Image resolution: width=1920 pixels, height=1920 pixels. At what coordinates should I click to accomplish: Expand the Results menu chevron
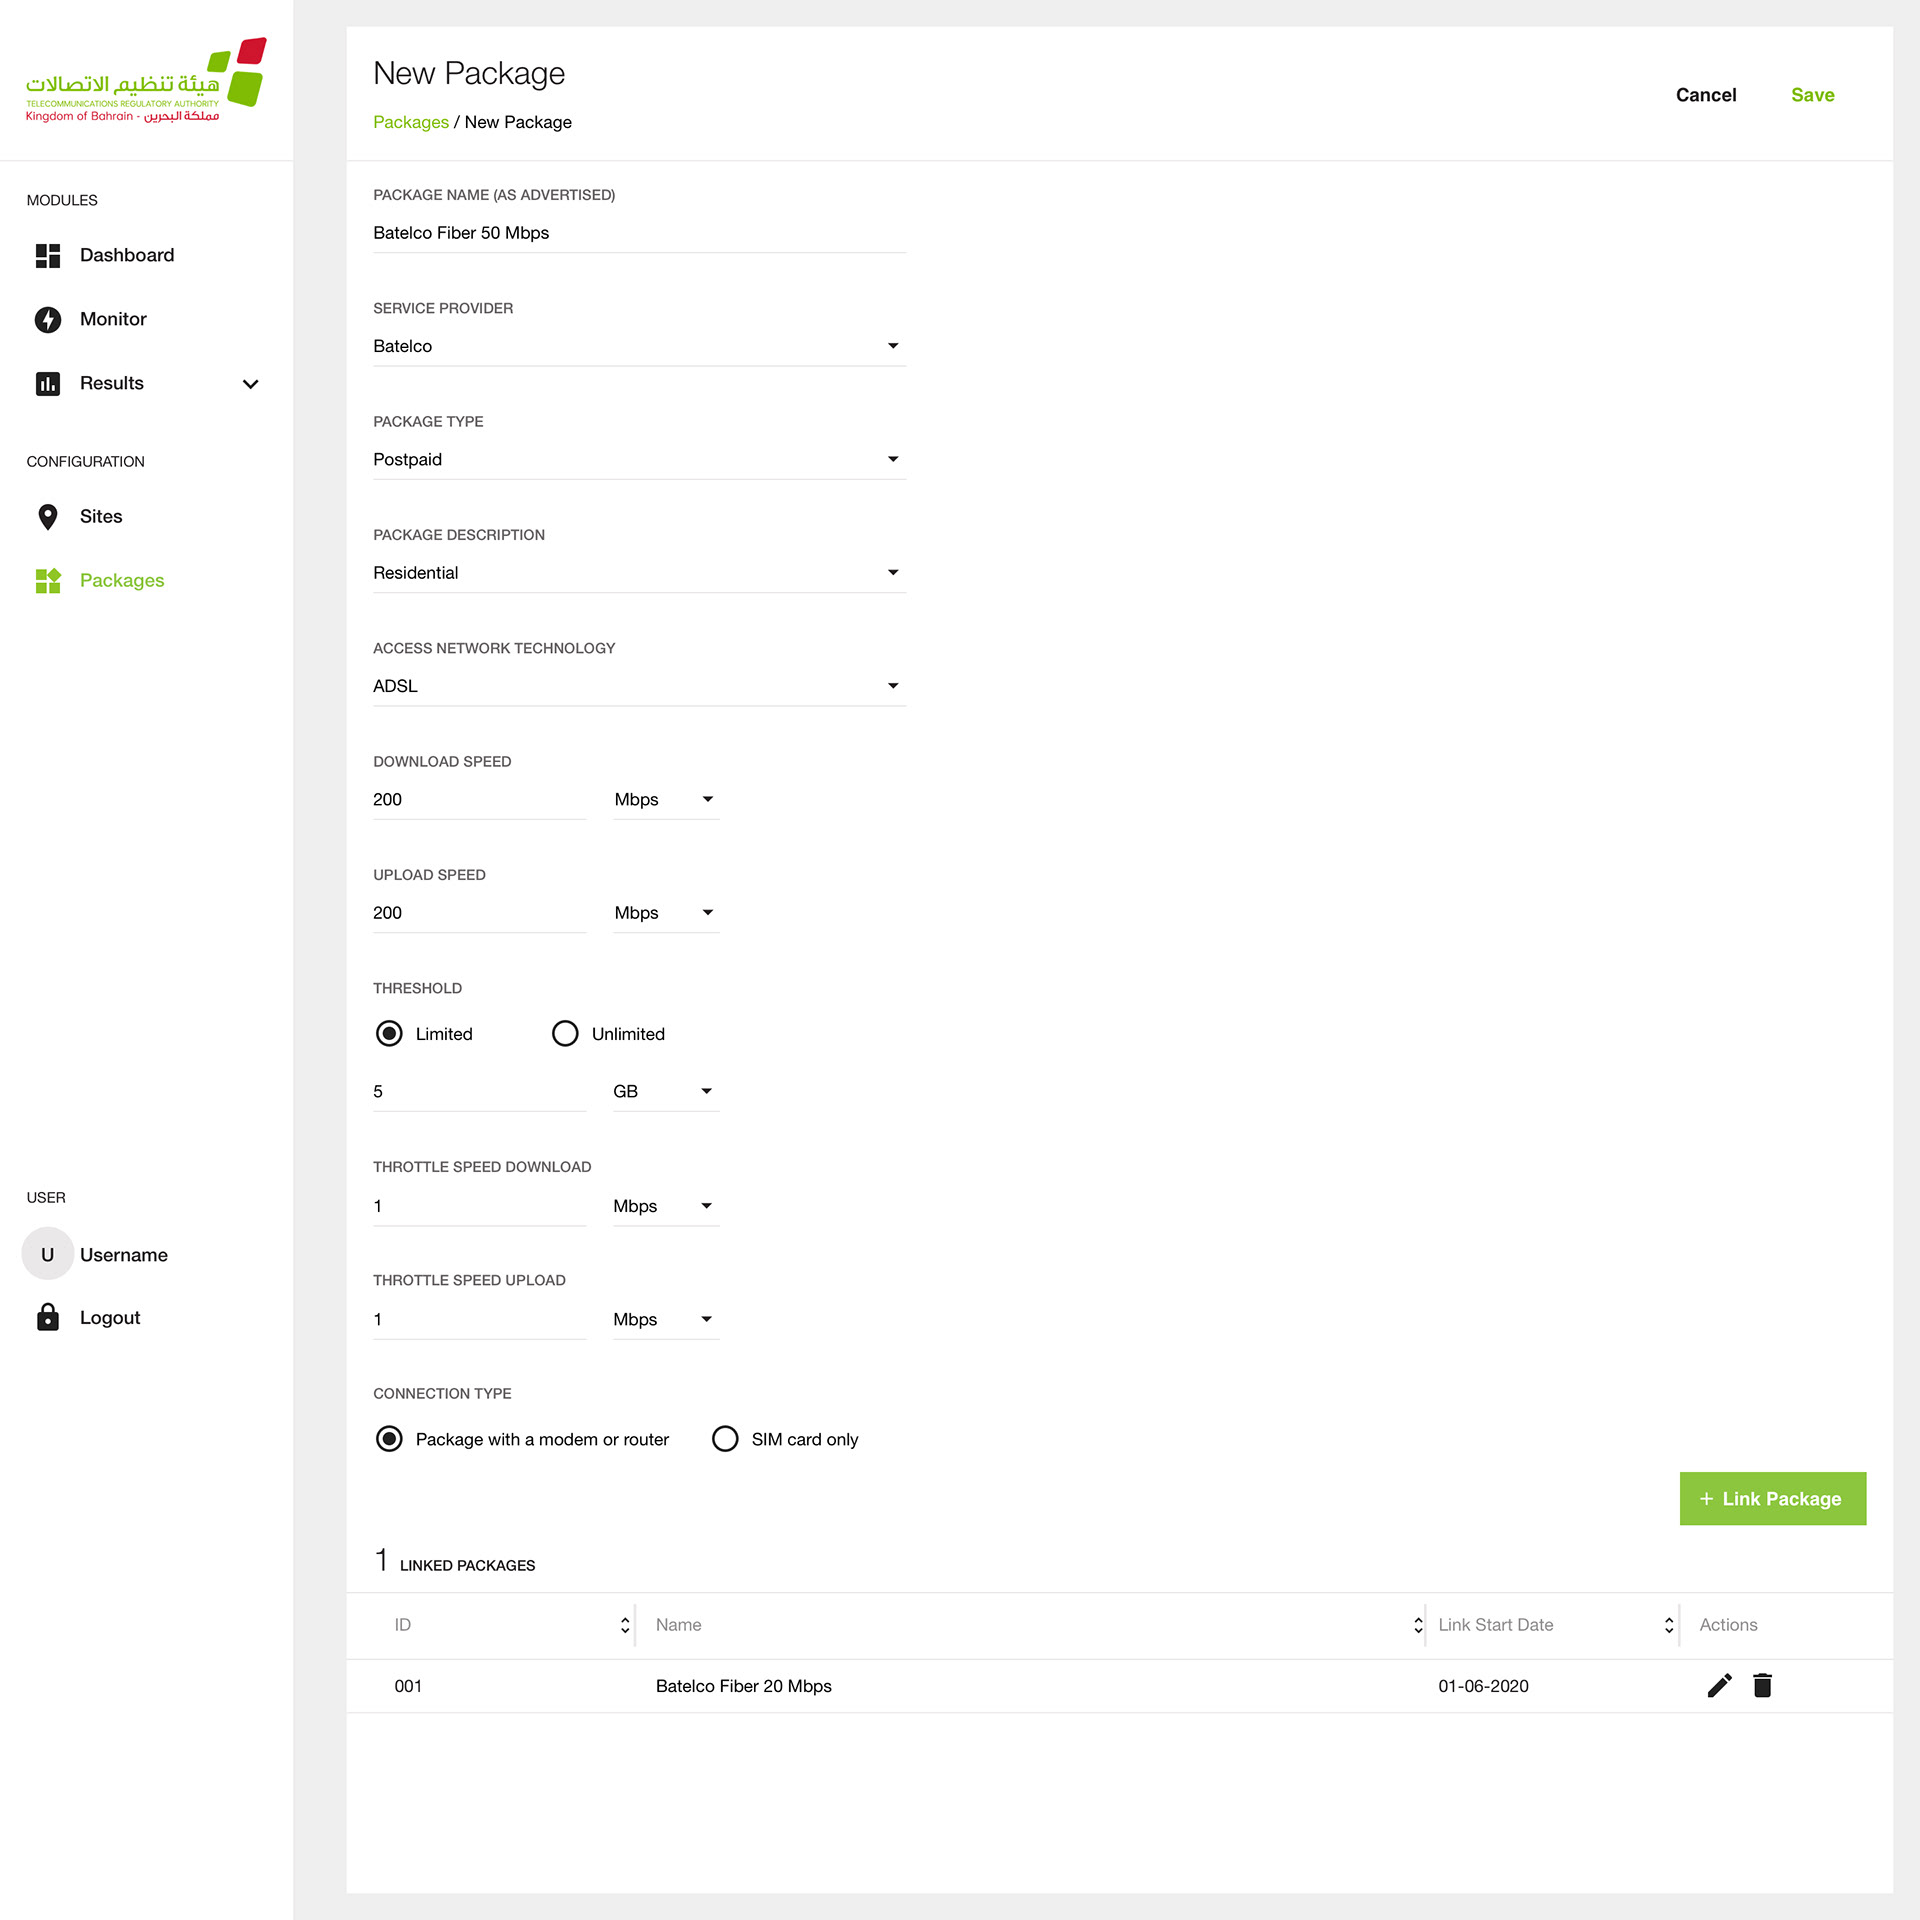(251, 384)
